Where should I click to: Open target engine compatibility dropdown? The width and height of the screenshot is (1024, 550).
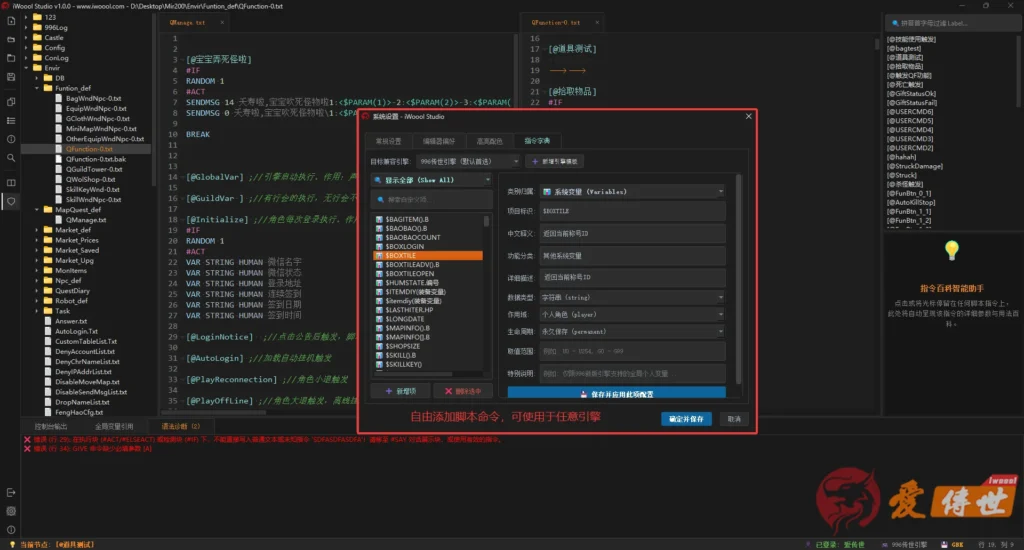tap(468, 161)
